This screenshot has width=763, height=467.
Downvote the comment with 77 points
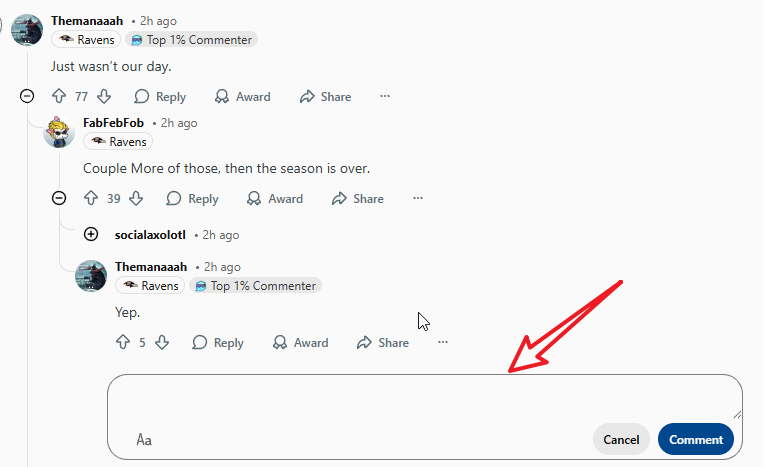104,97
